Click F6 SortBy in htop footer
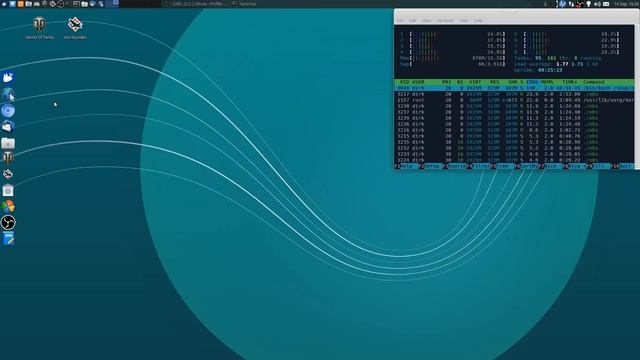 click(527, 166)
